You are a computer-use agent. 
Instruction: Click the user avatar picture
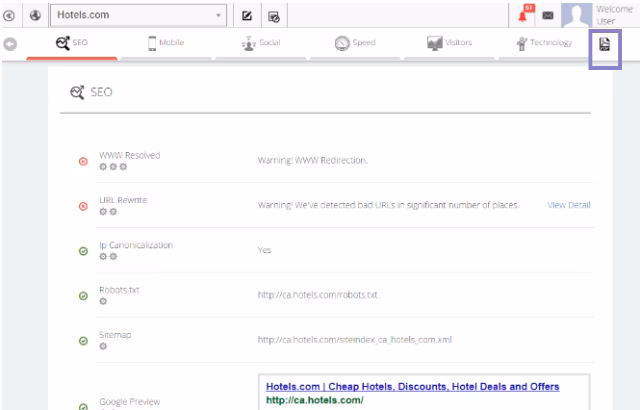(576, 14)
